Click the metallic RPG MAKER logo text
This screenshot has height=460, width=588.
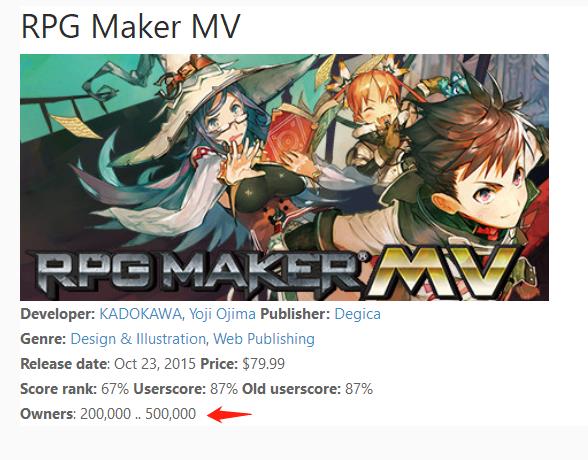(x=196, y=271)
